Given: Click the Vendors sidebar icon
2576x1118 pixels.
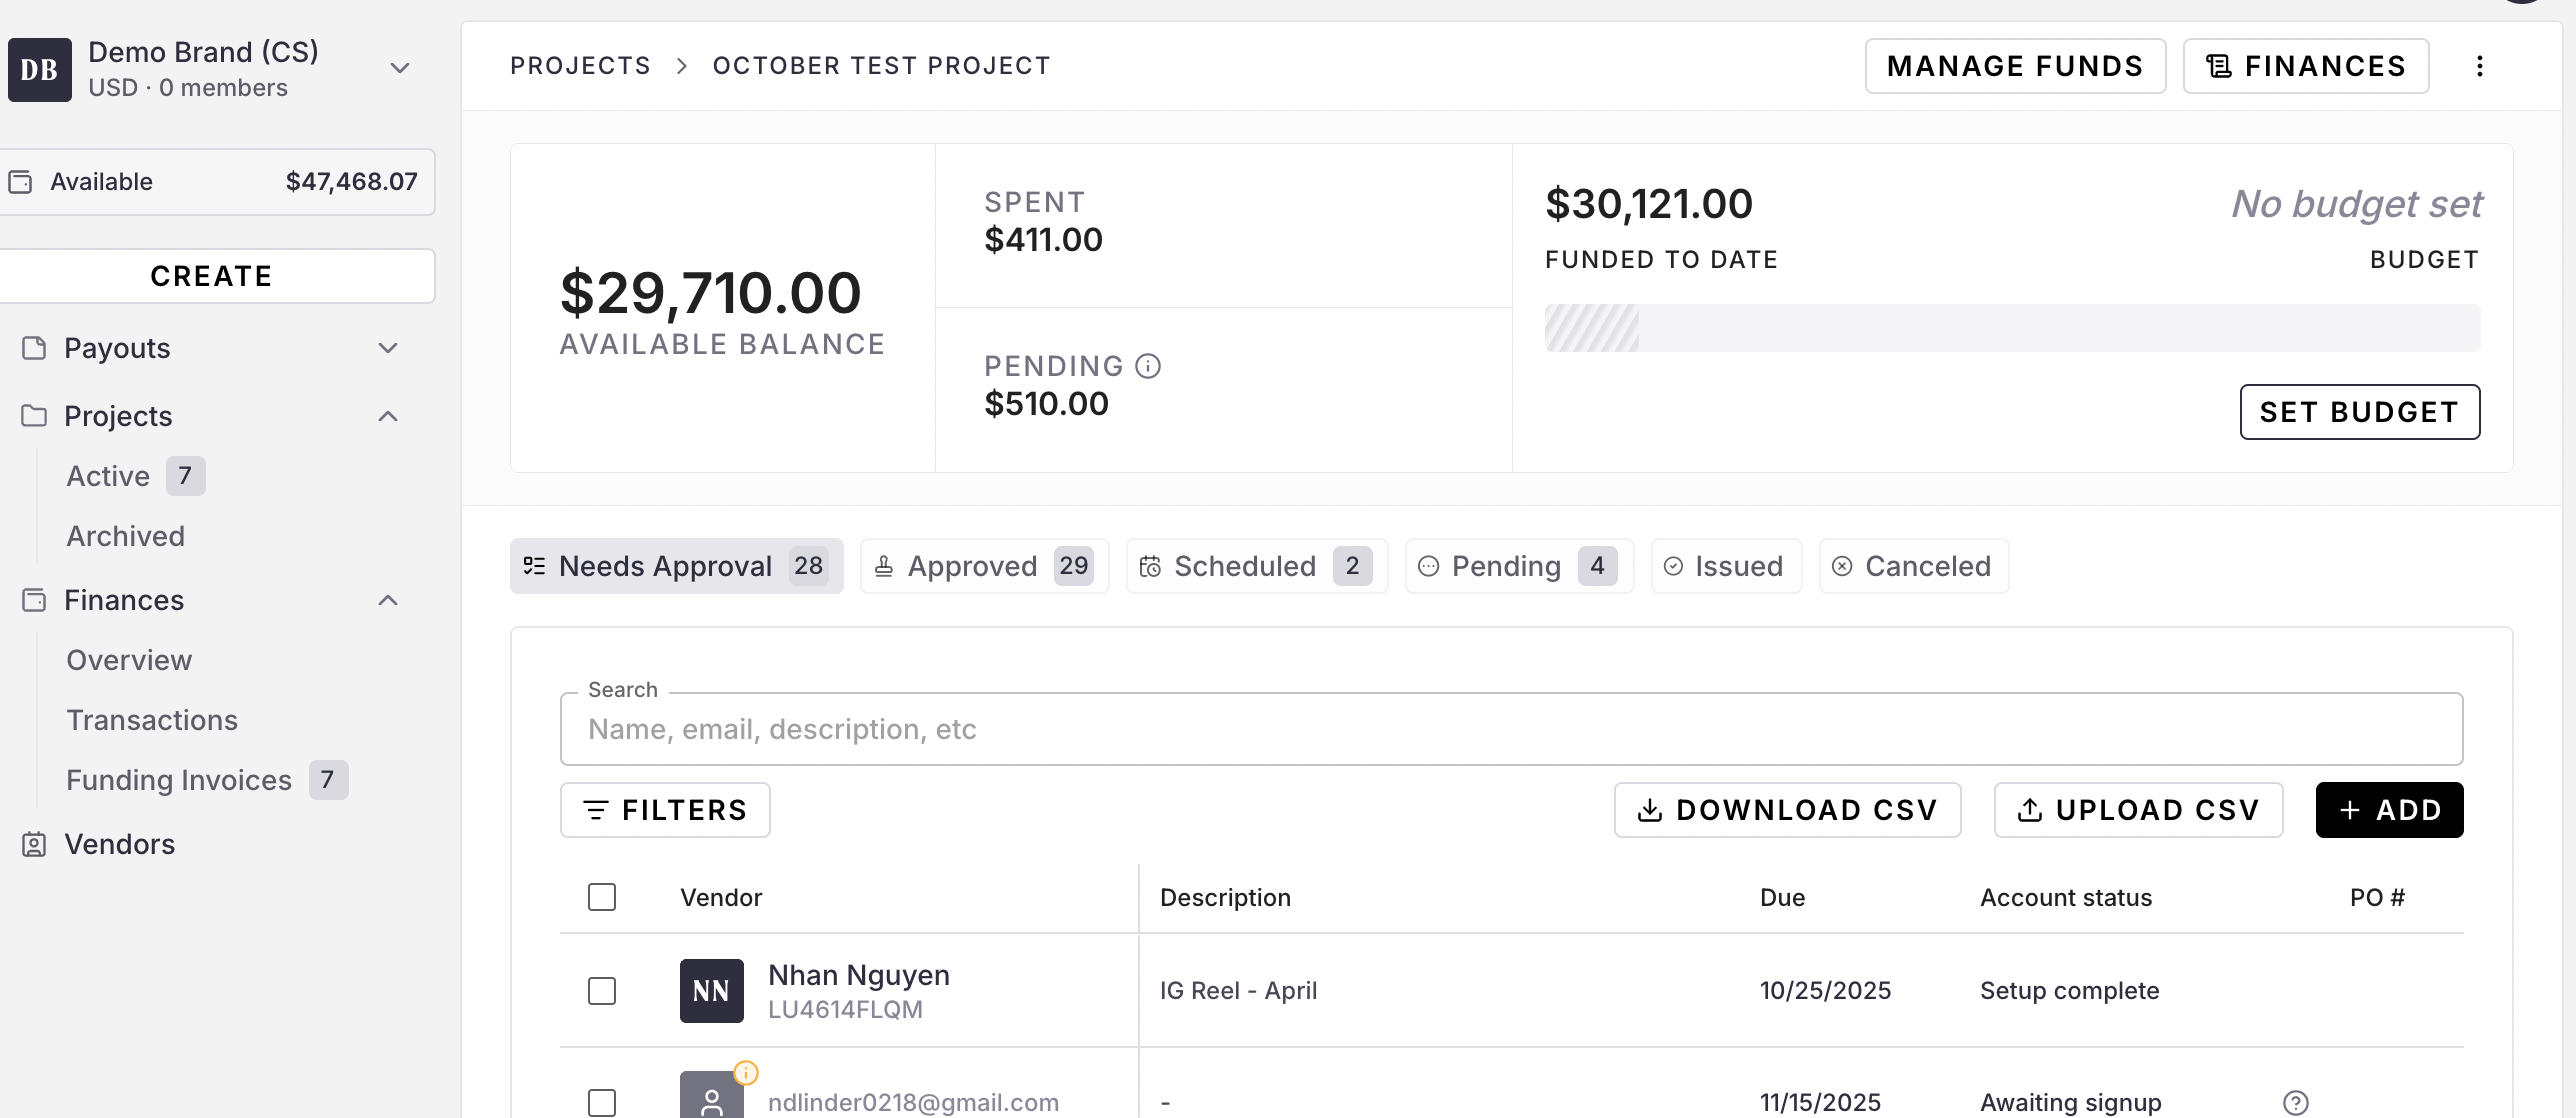Looking at the screenshot, I should tap(34, 844).
